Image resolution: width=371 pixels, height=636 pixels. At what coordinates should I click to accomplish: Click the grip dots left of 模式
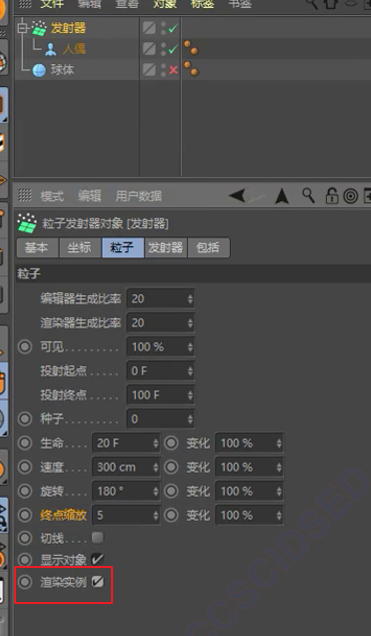pyautogui.click(x=25, y=196)
